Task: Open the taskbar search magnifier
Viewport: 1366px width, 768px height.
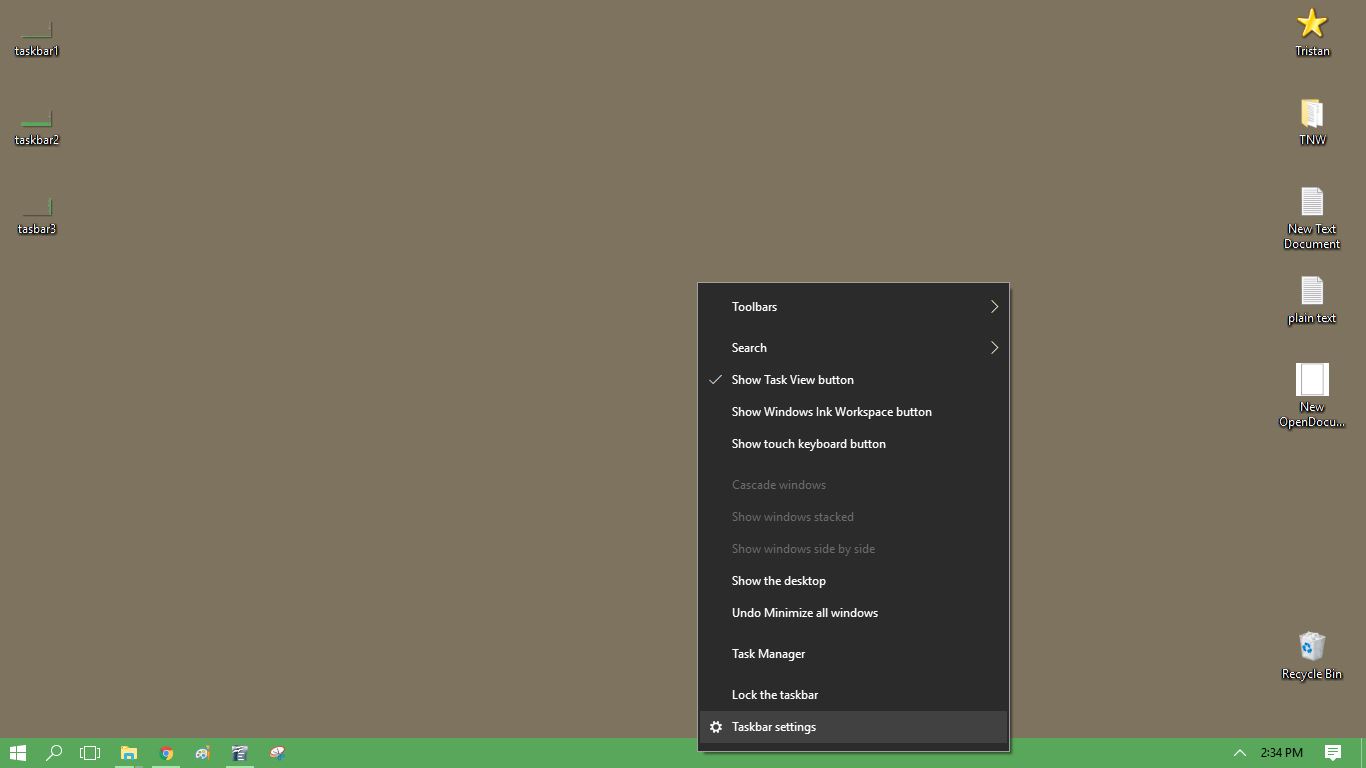Action: click(54, 753)
